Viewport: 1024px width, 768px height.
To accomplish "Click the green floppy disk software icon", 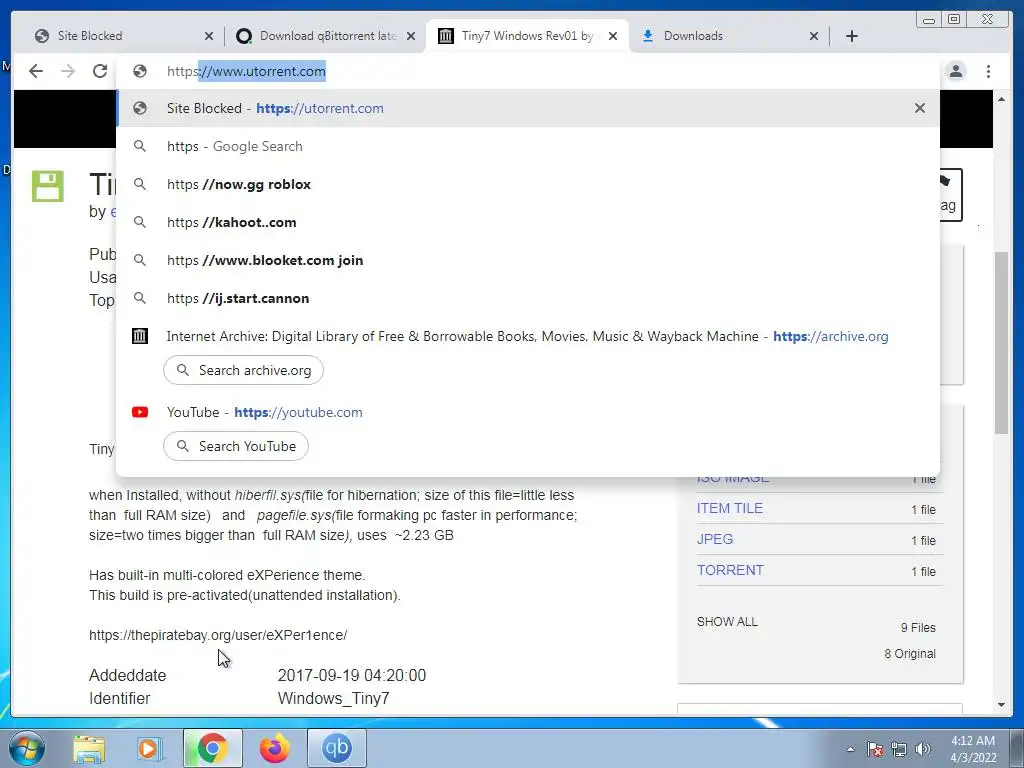I will [x=48, y=186].
